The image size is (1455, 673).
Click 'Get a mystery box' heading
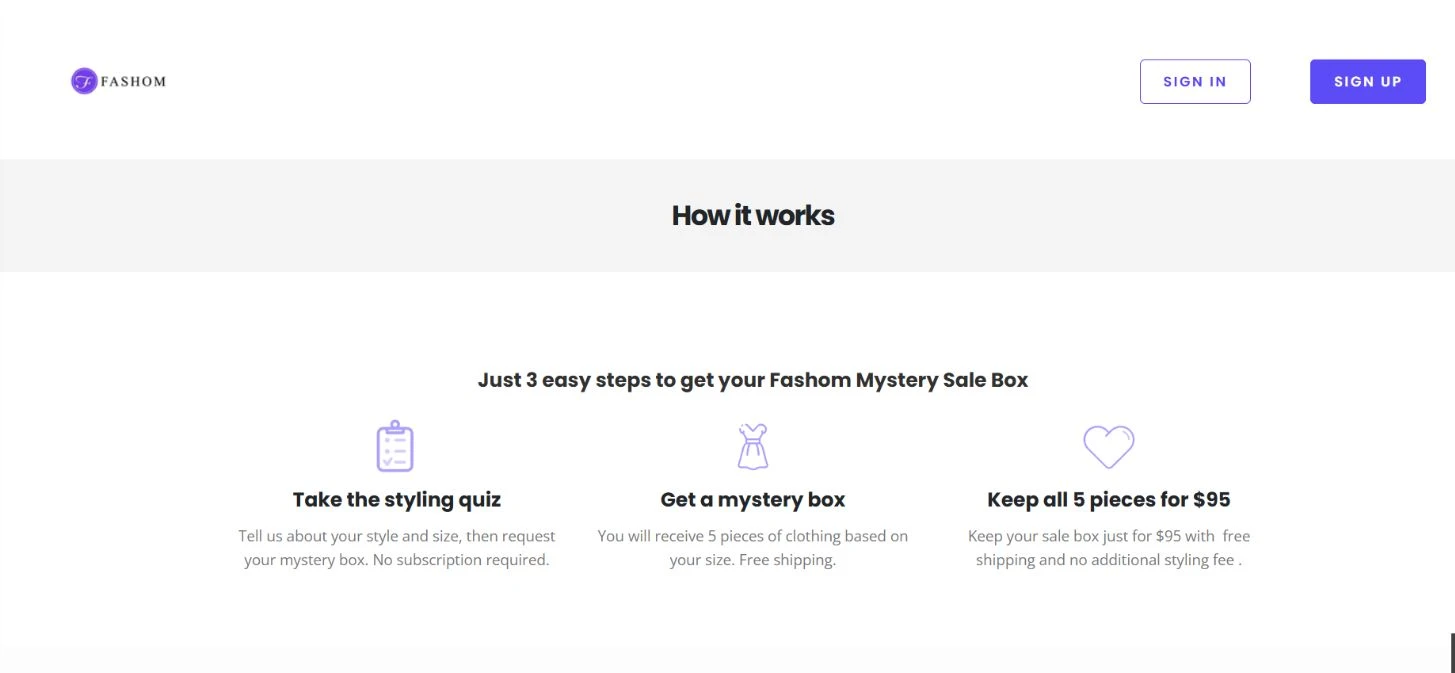[753, 499]
